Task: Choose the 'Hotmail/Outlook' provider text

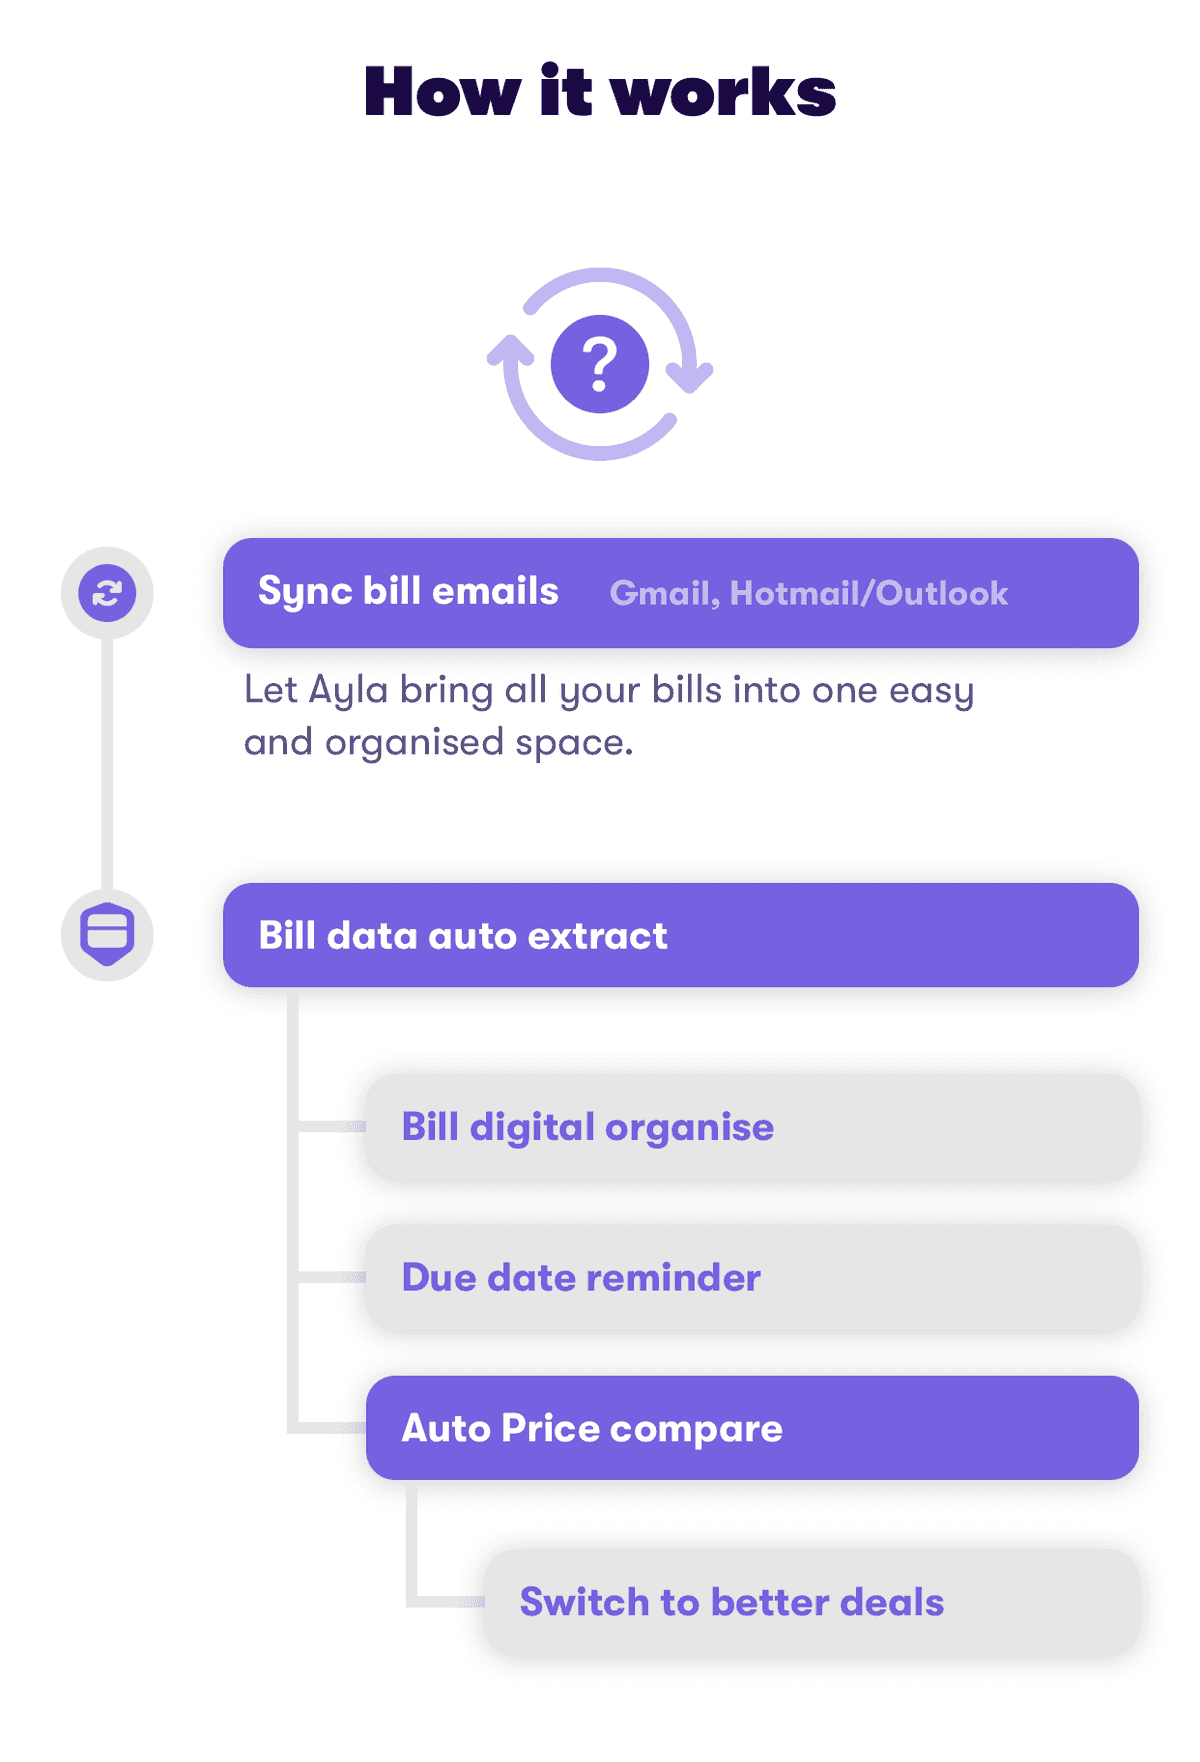Action: point(869,593)
